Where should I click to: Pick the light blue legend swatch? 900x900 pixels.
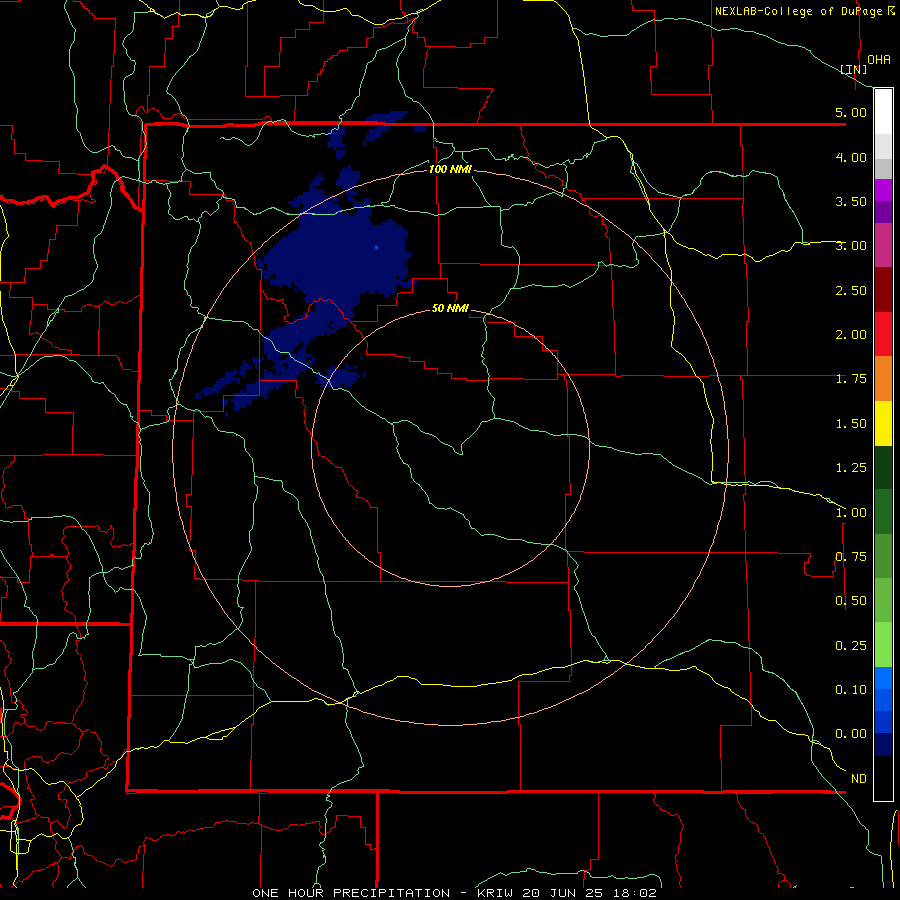click(883, 678)
